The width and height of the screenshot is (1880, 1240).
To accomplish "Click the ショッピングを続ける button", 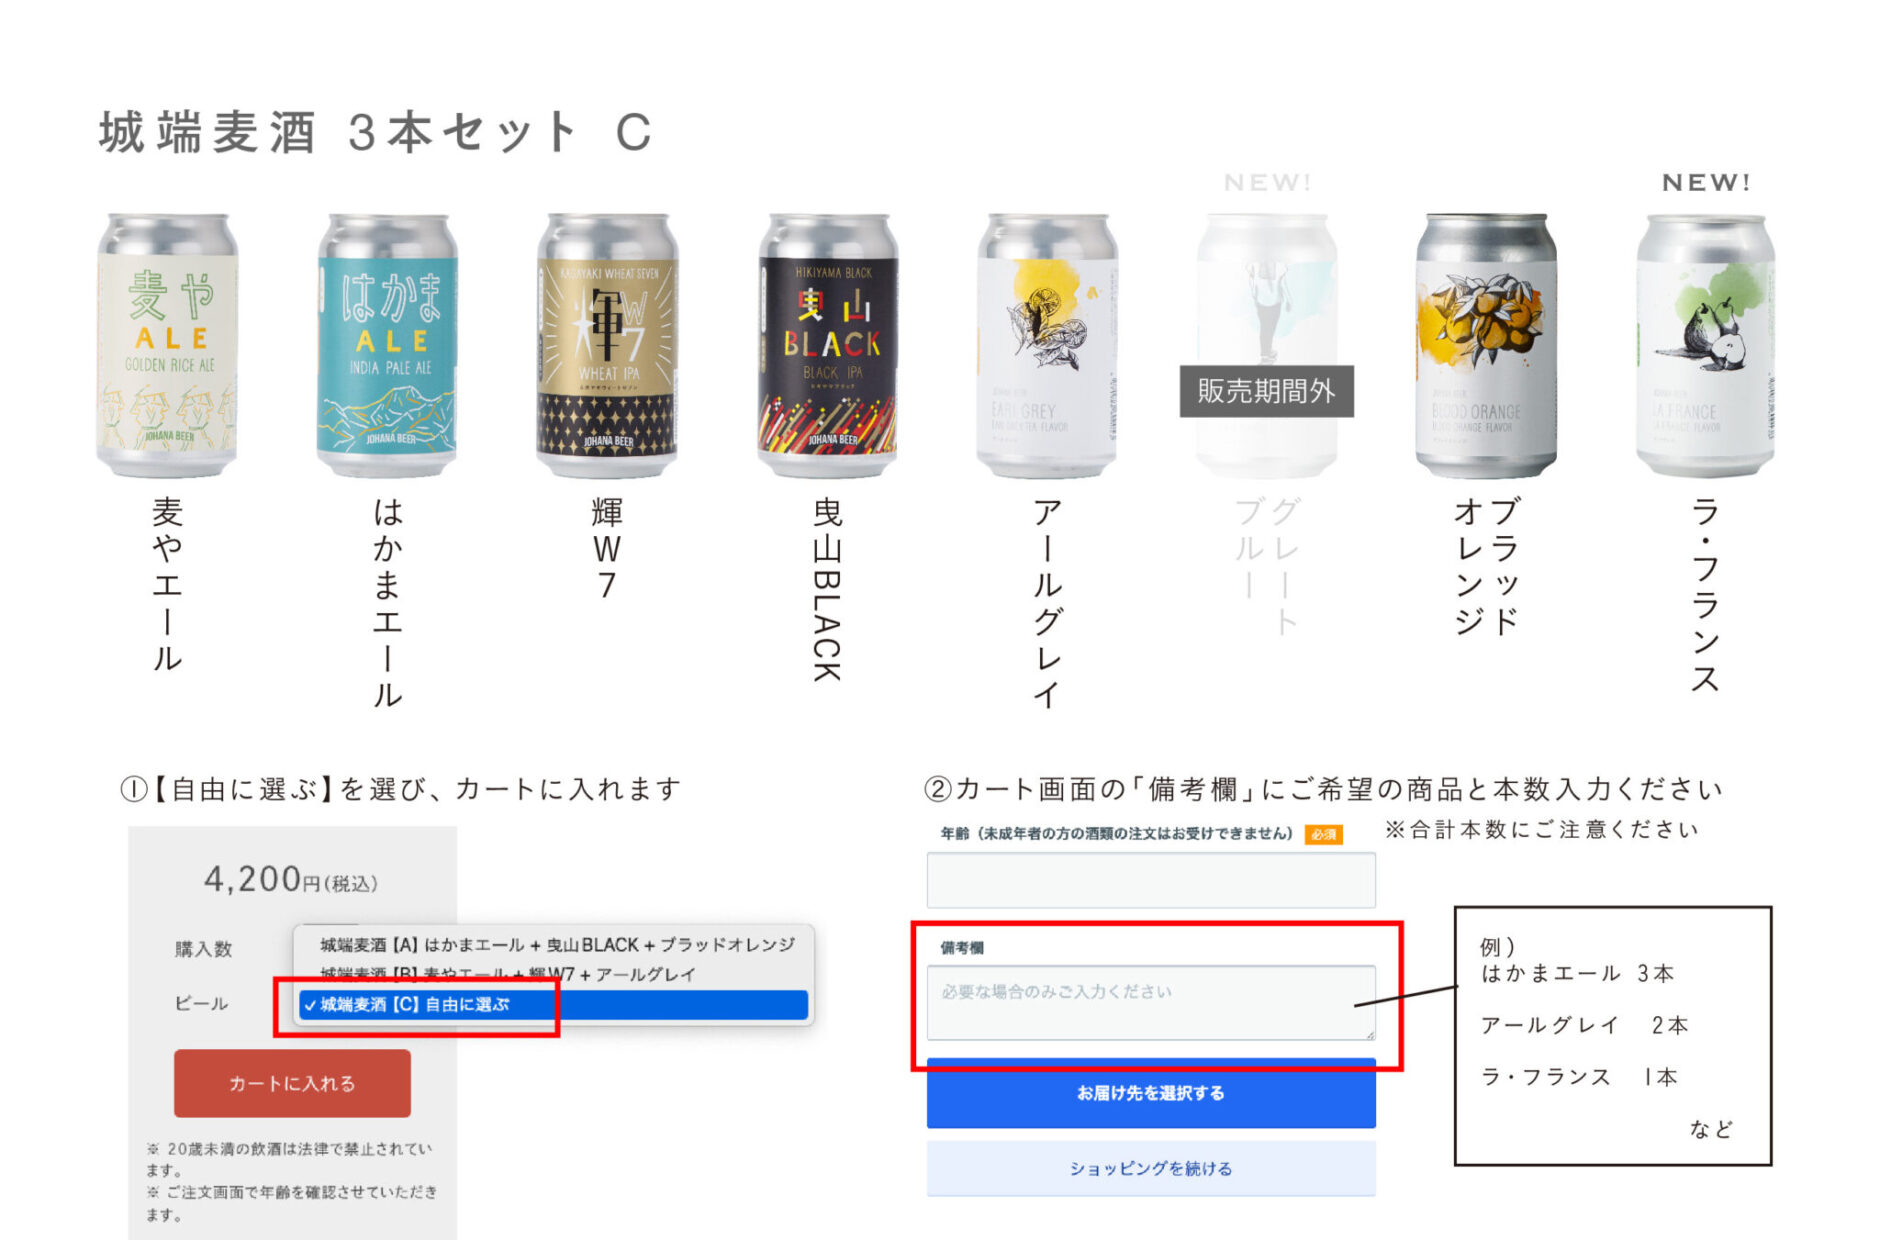I will coord(1151,1168).
